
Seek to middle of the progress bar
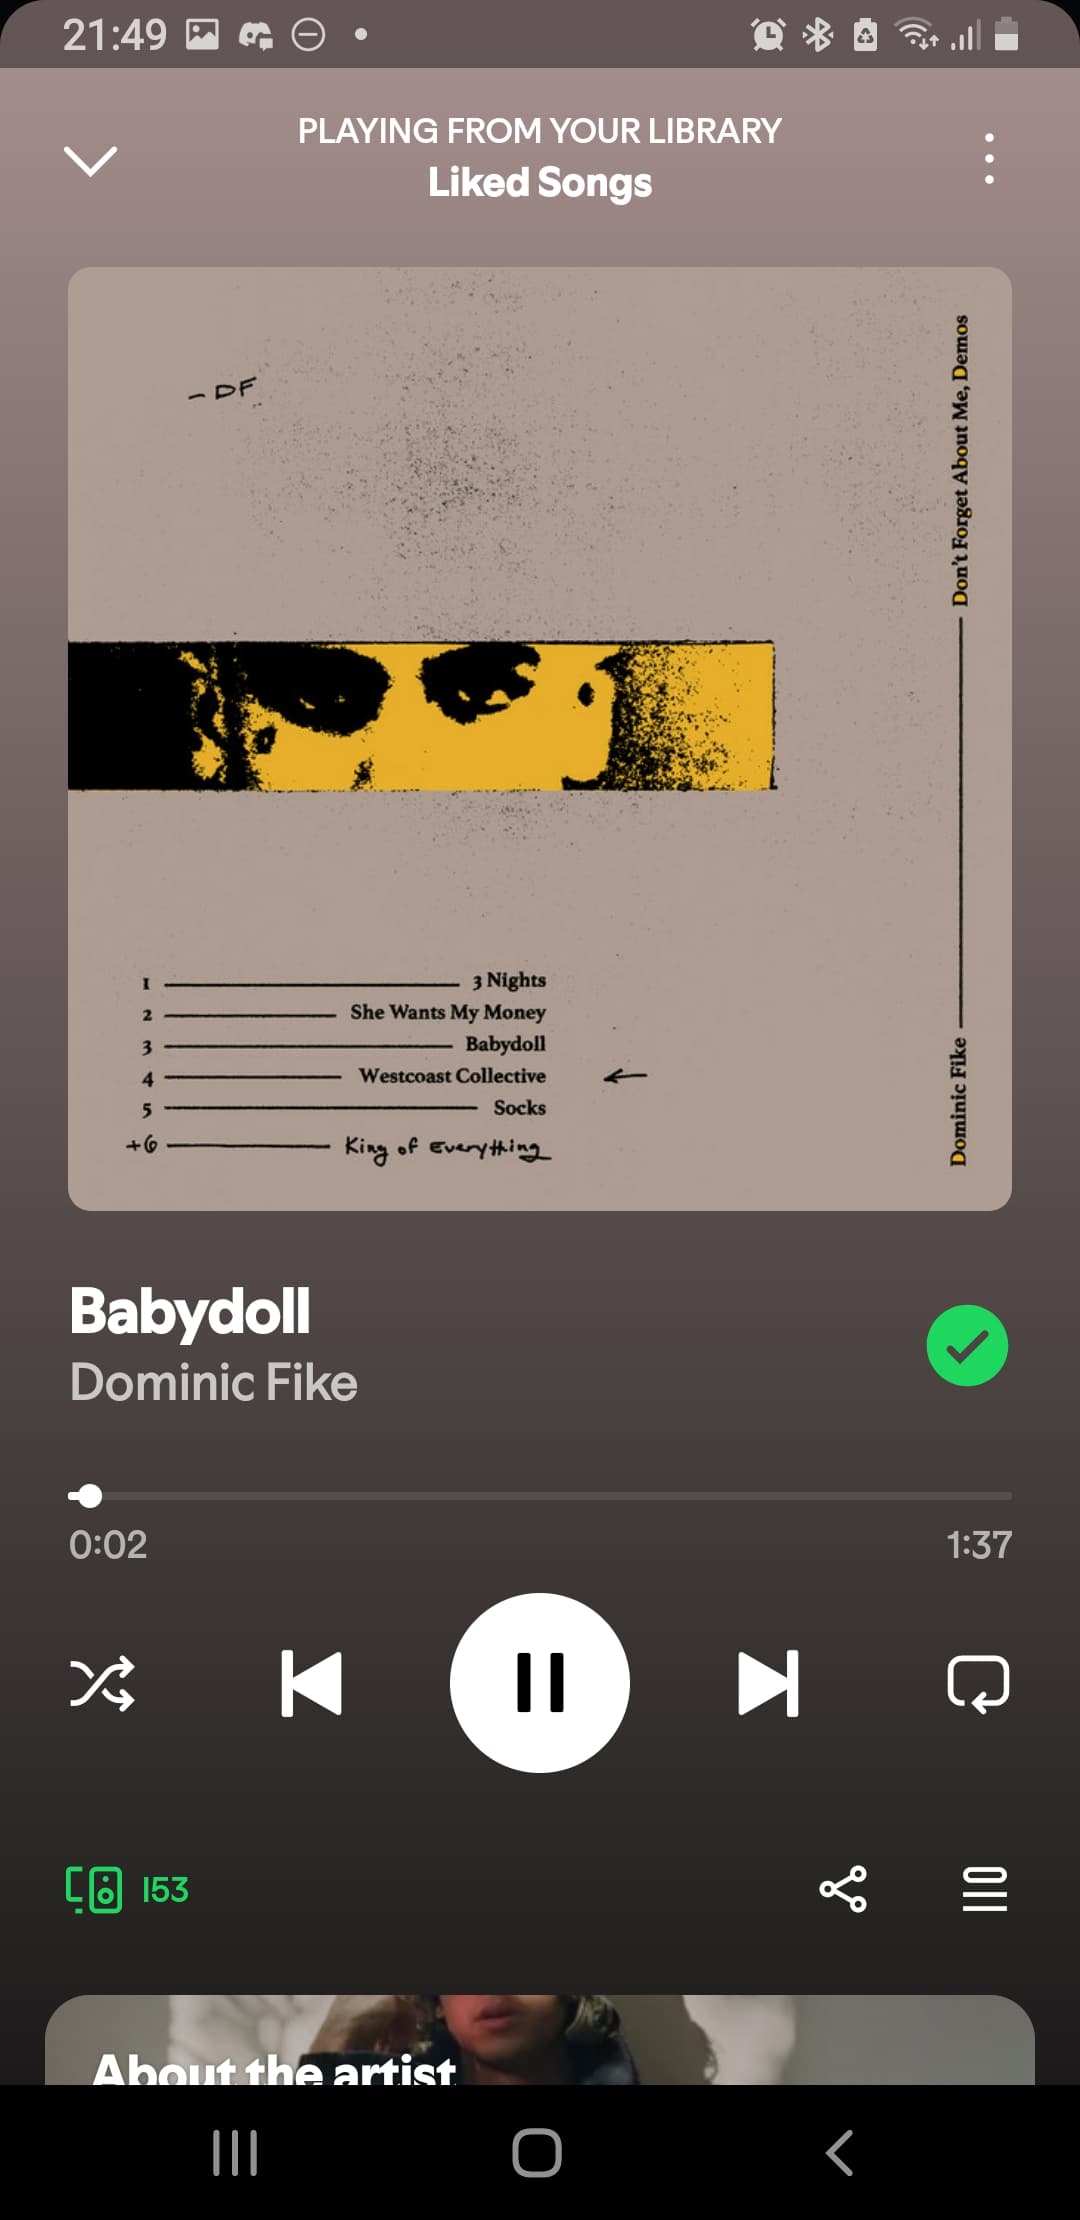[x=540, y=1496]
